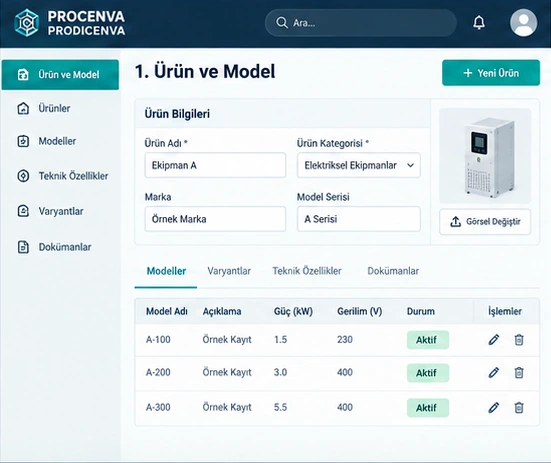Click the Modeller sidebar icon
551x463 pixels.
(x=23, y=141)
